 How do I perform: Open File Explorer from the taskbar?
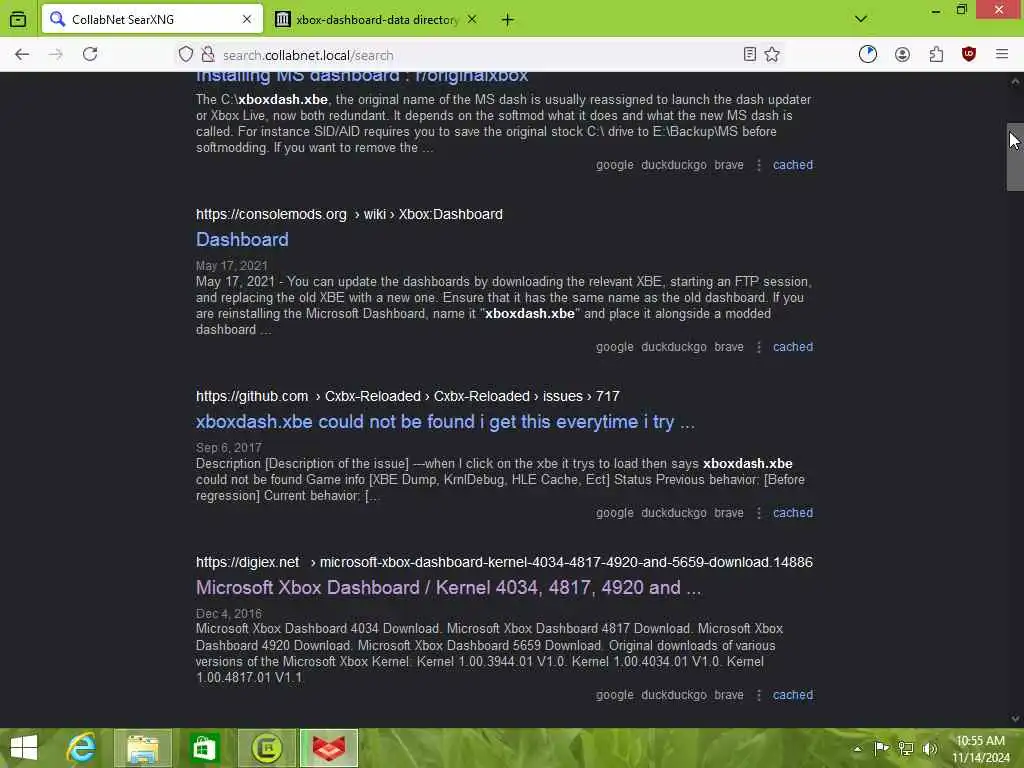tap(143, 748)
